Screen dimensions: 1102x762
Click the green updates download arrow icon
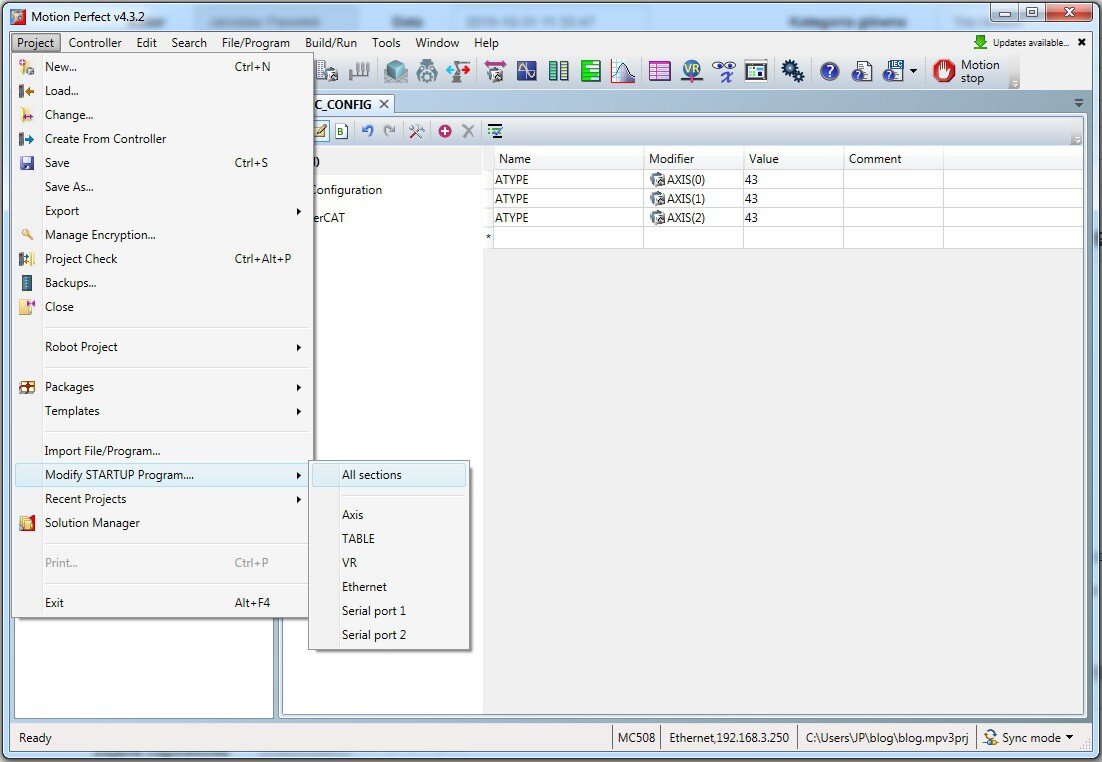pos(980,42)
